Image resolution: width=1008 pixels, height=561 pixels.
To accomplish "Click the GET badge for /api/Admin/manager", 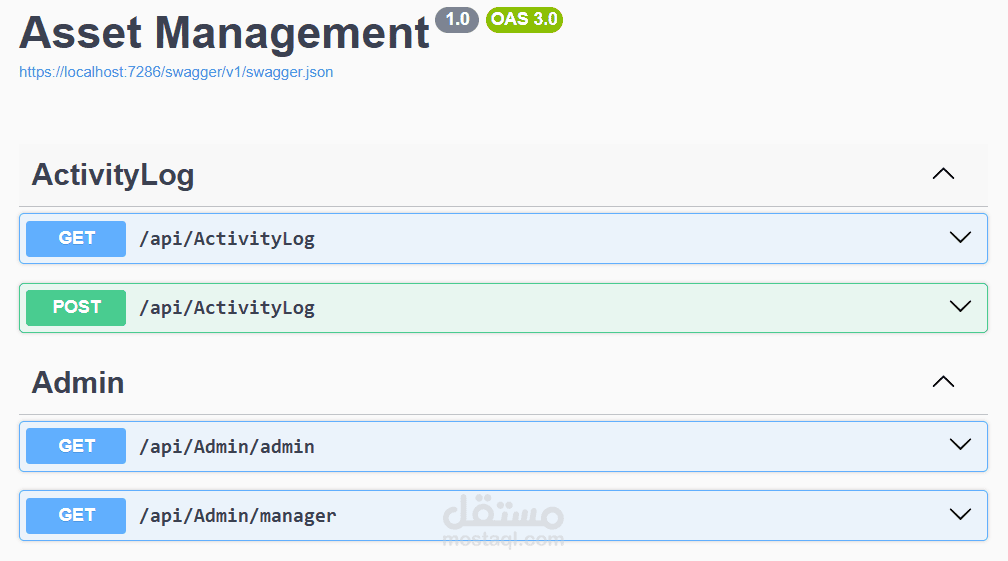I will pos(76,515).
